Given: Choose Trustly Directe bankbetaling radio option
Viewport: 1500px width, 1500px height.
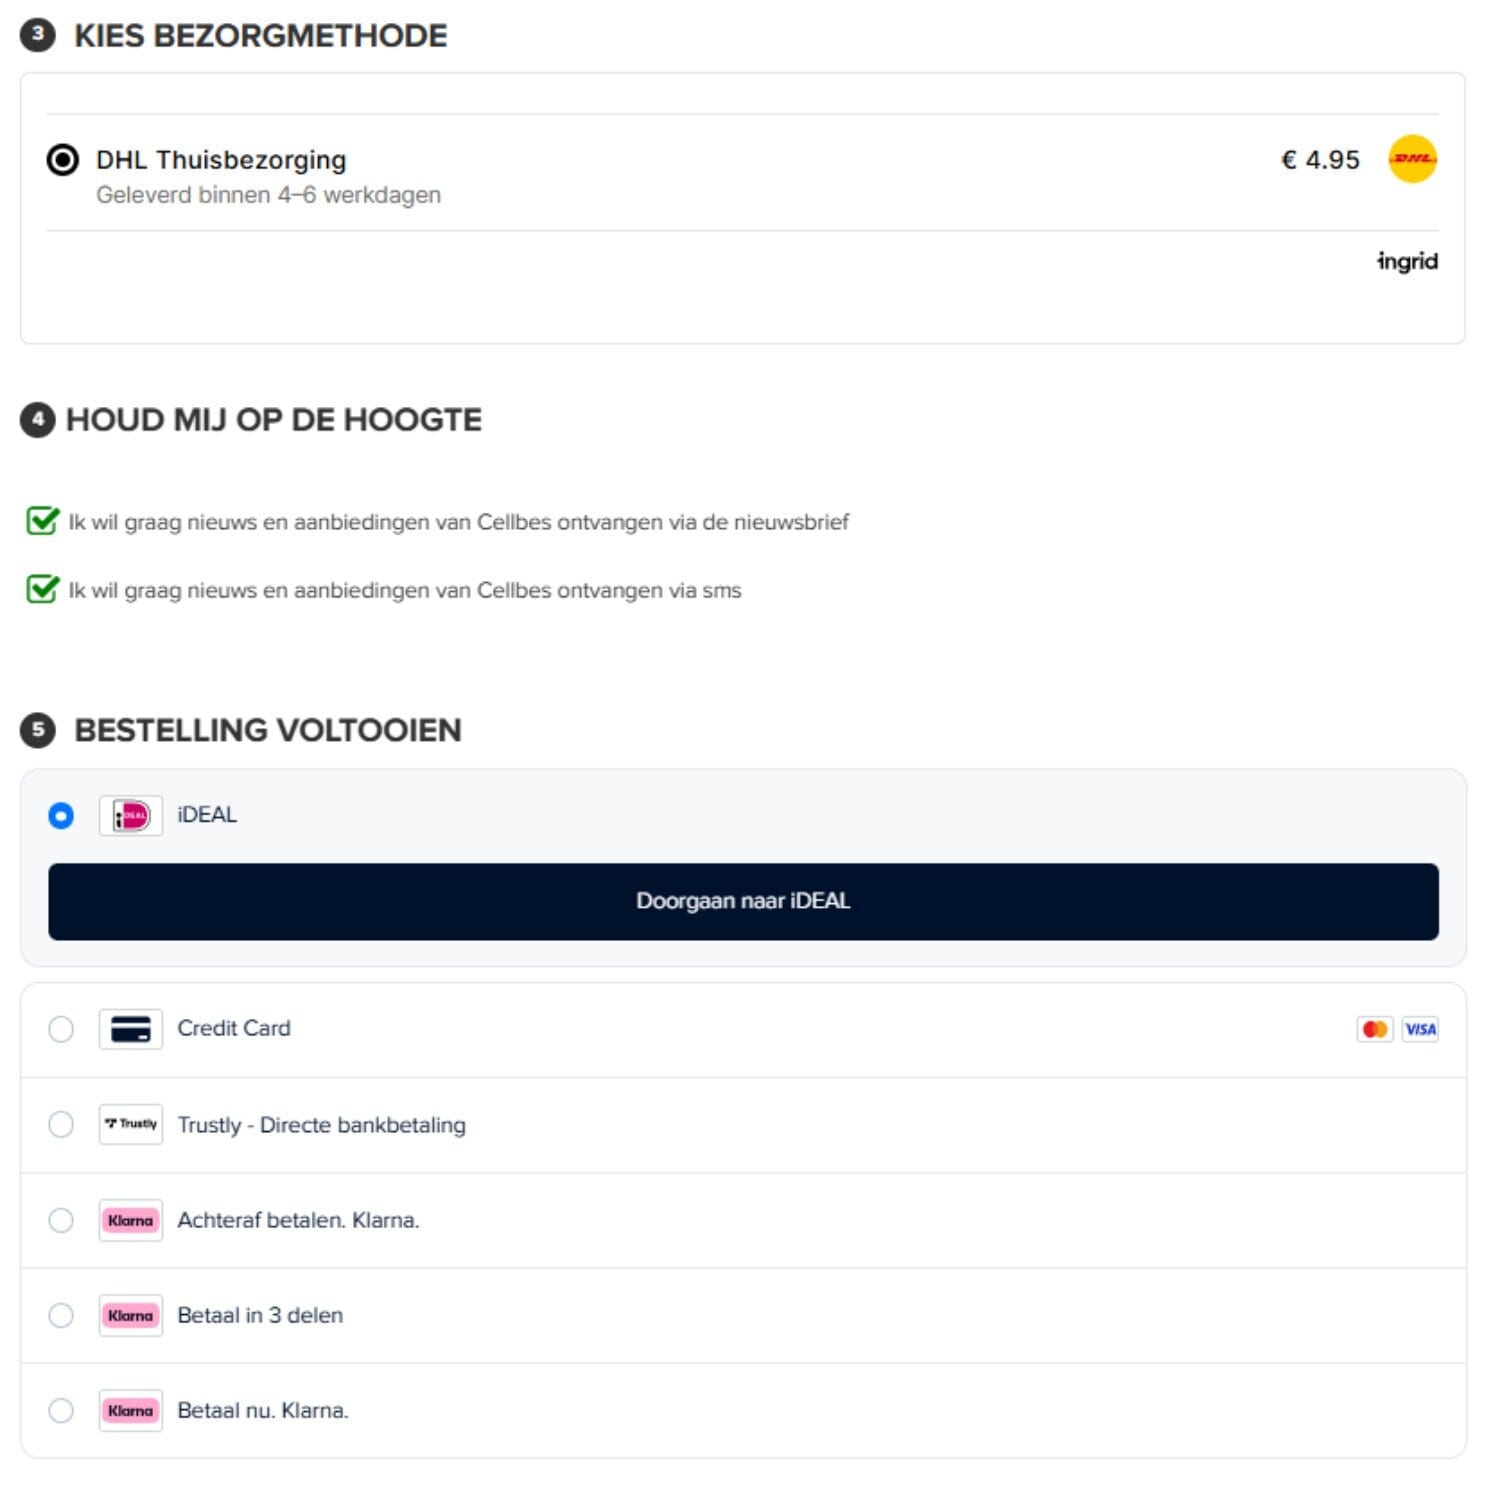Looking at the screenshot, I should [61, 1124].
